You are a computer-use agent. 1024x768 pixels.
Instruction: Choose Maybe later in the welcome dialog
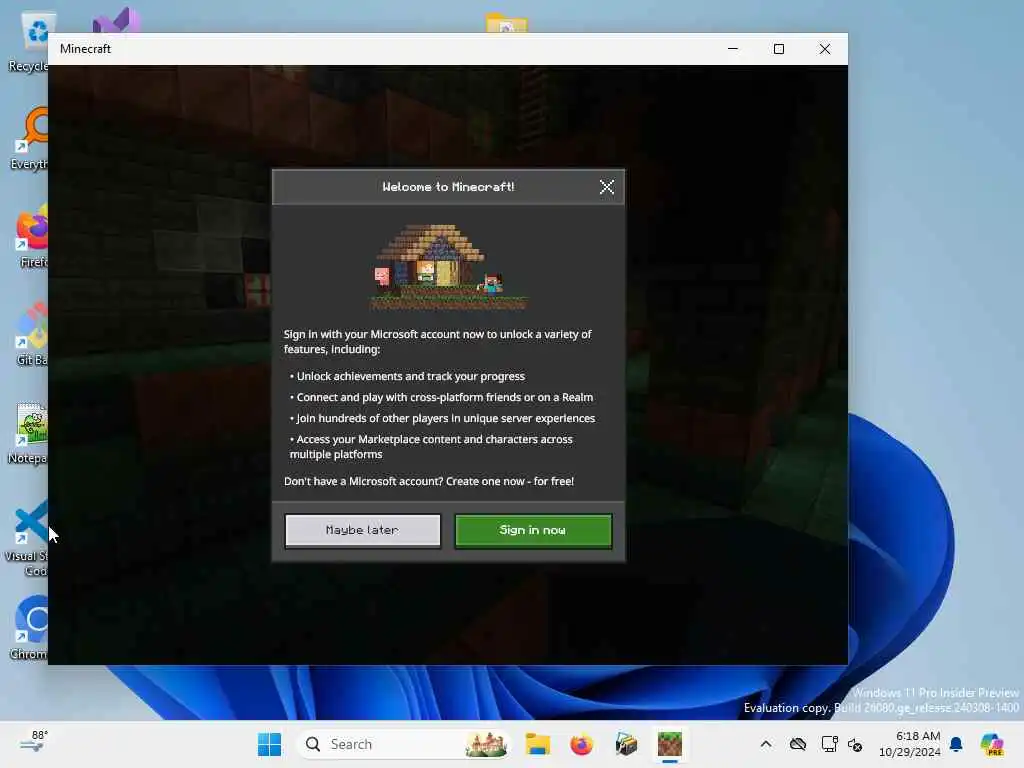point(362,530)
